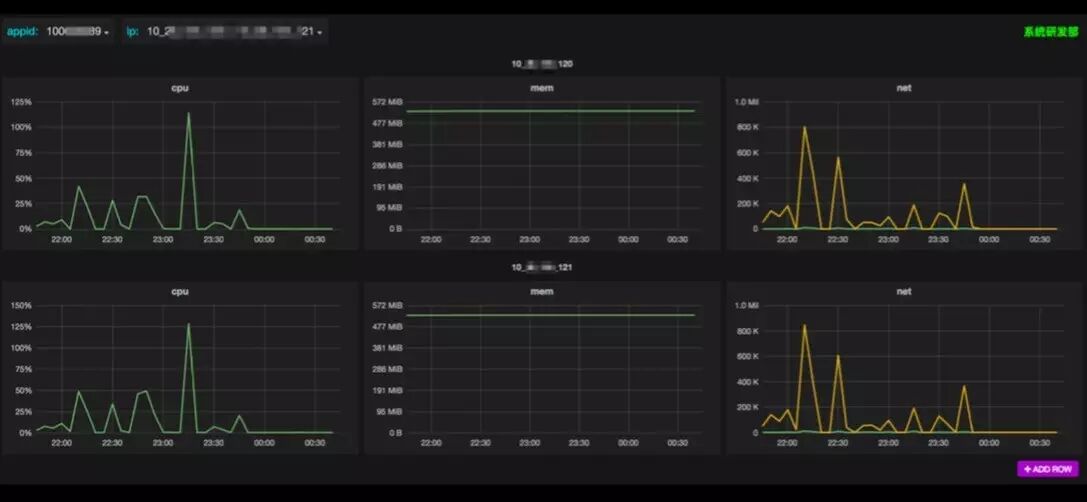1087x502 pixels.
Task: Click the flat green mem line in 121 row
Action: pyautogui.click(x=550, y=315)
